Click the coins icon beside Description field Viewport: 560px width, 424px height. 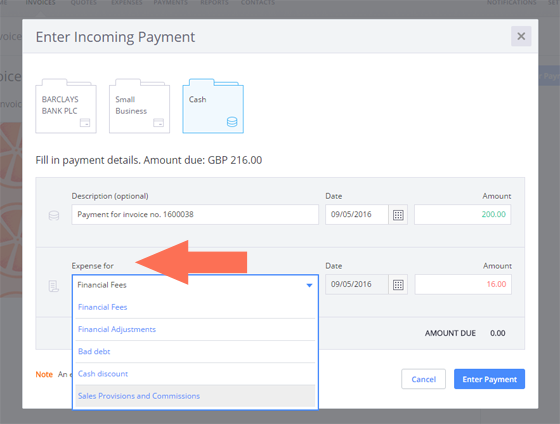(54, 215)
